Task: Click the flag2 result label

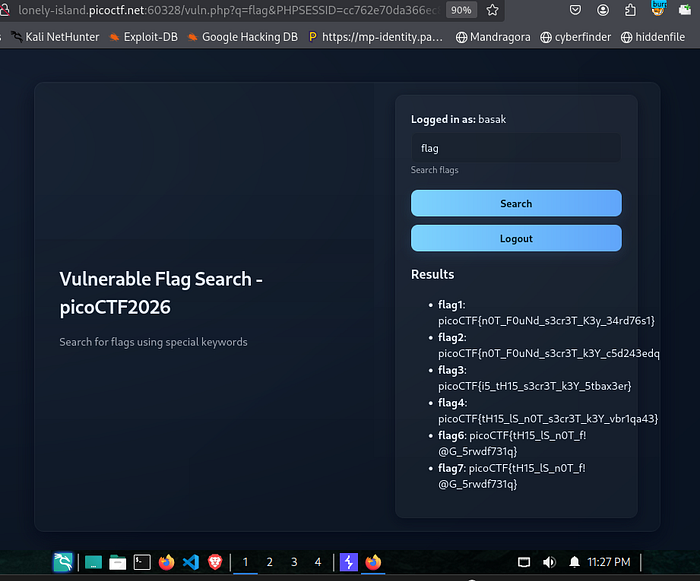Action: pos(452,337)
